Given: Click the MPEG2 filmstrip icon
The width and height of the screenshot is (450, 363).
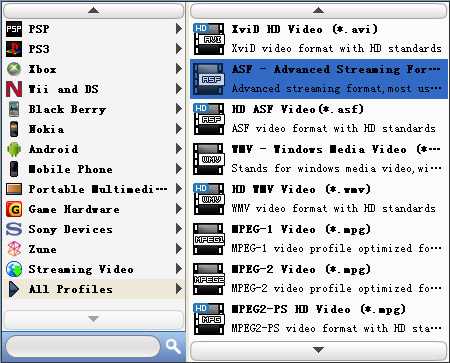Looking at the screenshot, I should pyautogui.click(x=209, y=279).
